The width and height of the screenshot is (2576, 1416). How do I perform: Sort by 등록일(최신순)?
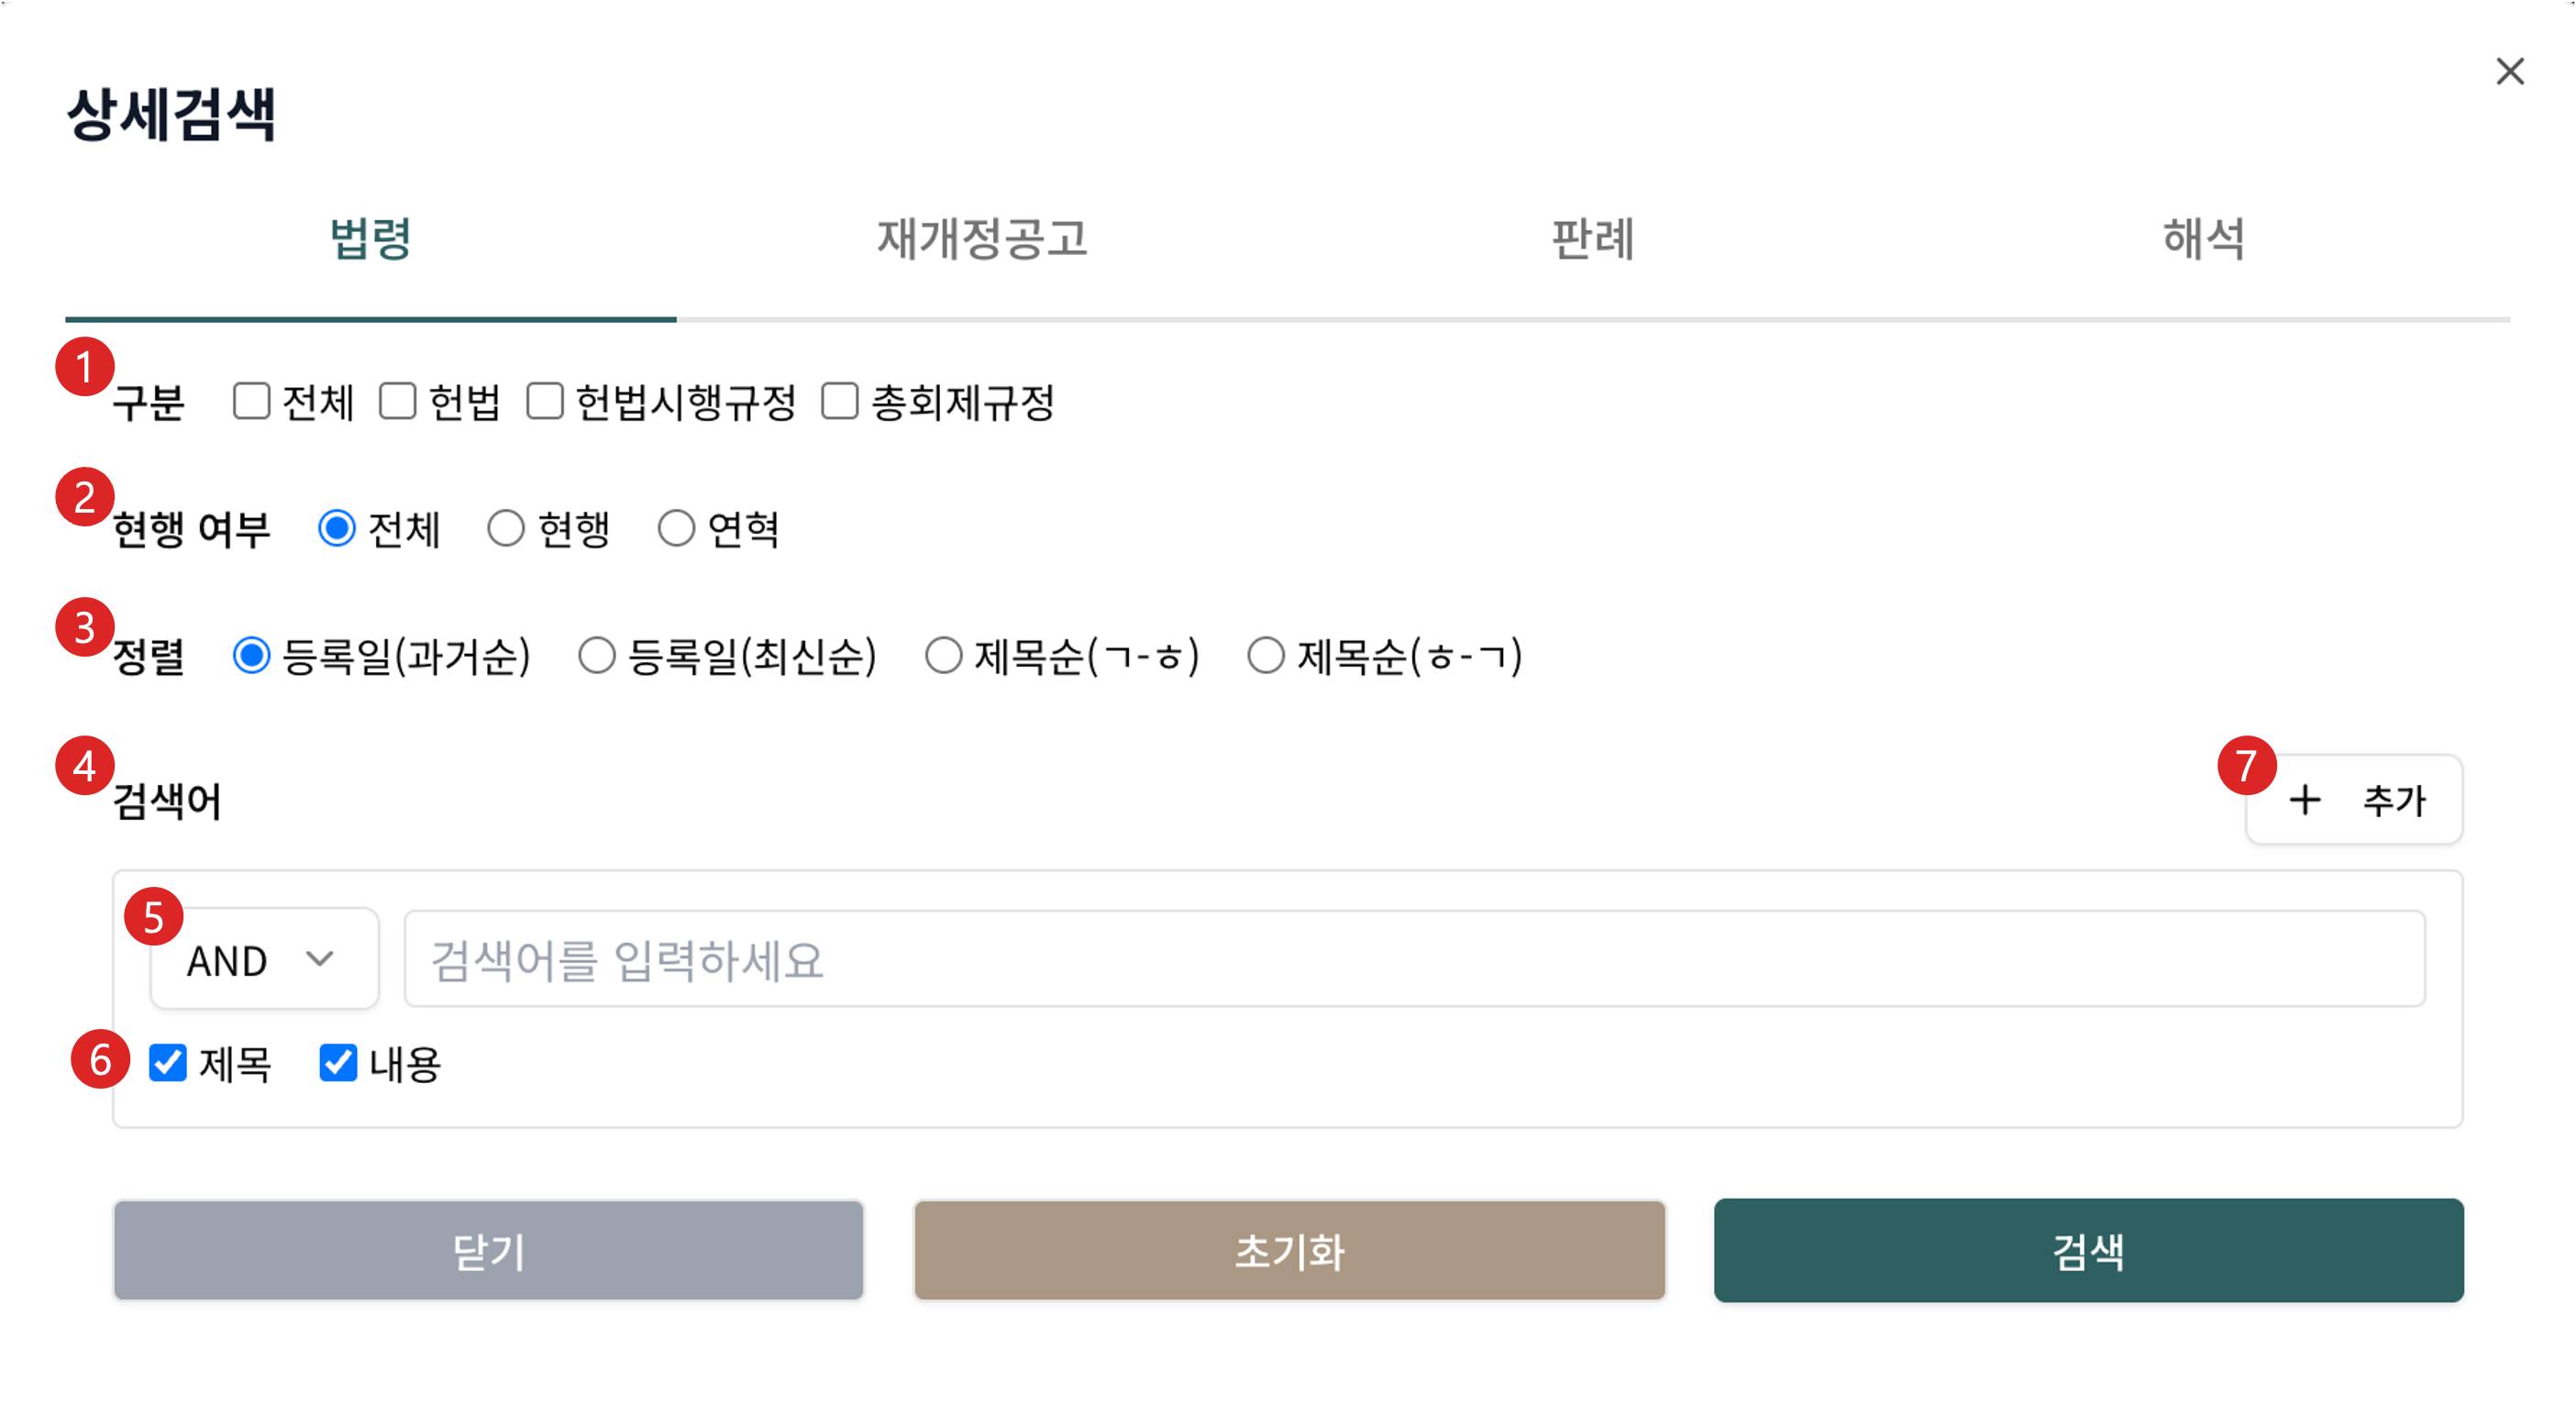pyautogui.click(x=597, y=657)
